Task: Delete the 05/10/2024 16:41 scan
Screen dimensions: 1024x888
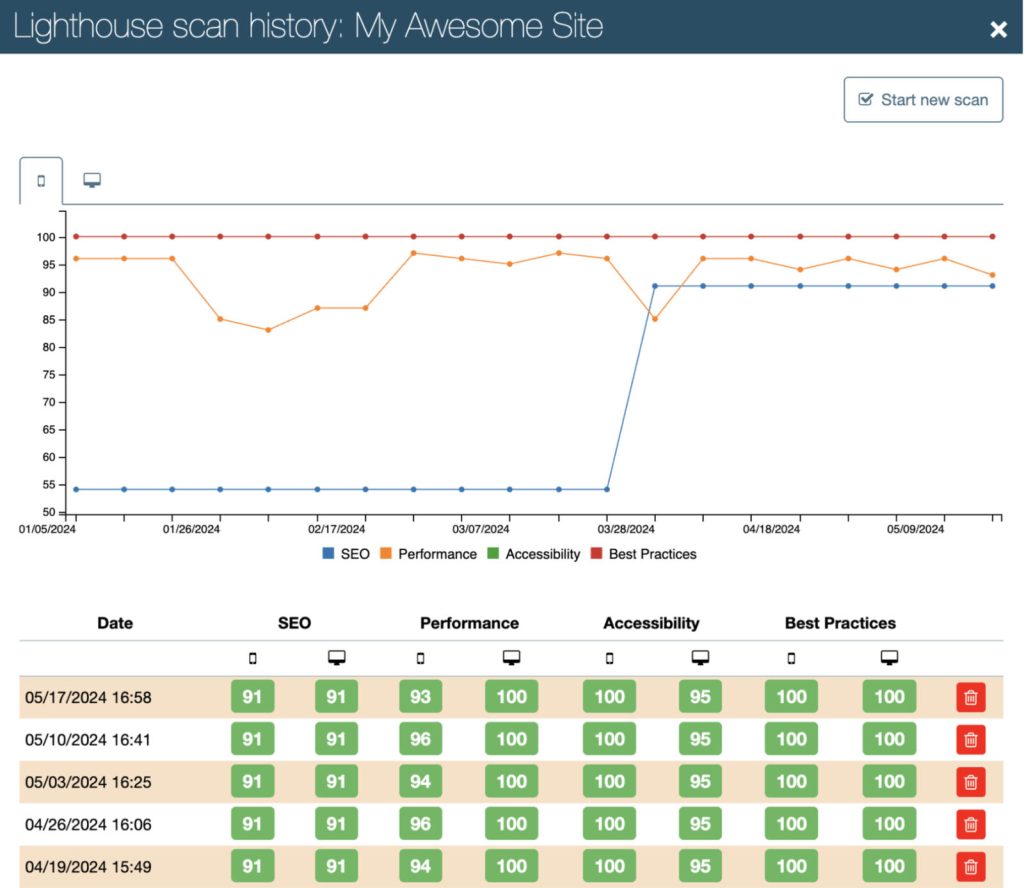Action: click(970, 740)
